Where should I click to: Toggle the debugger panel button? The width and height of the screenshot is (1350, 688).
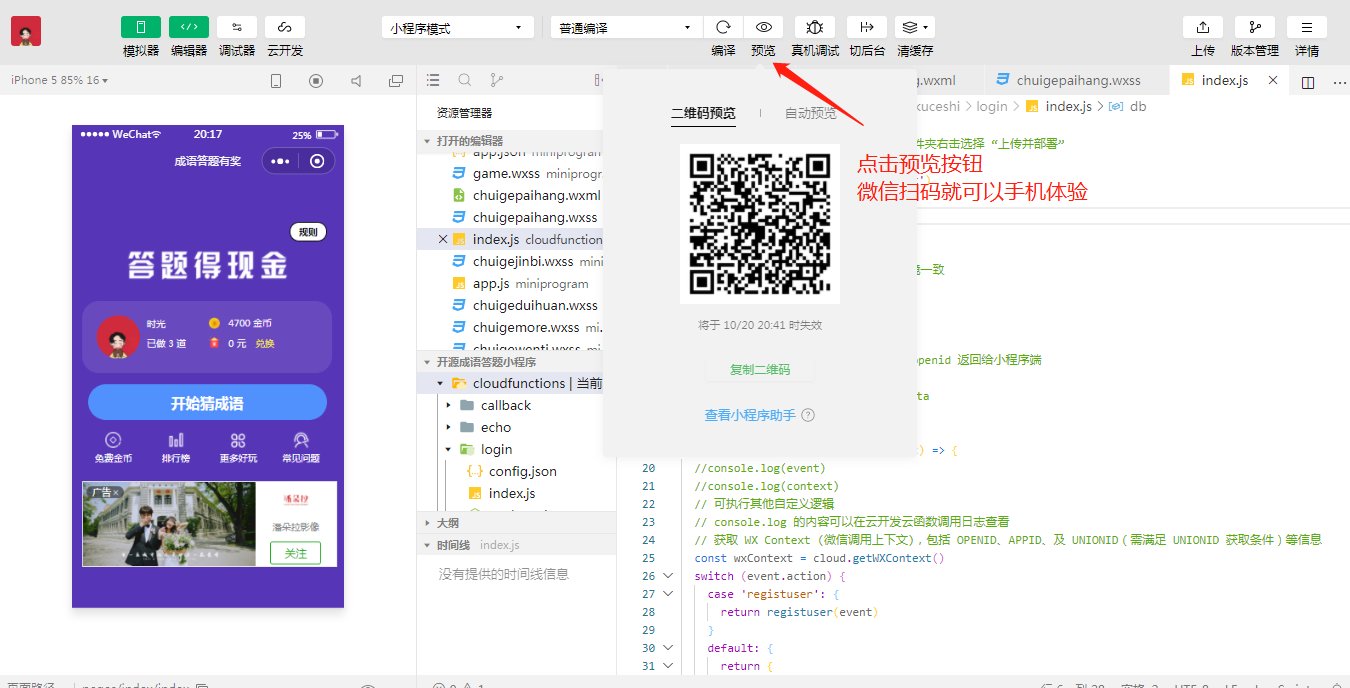click(x=237, y=27)
